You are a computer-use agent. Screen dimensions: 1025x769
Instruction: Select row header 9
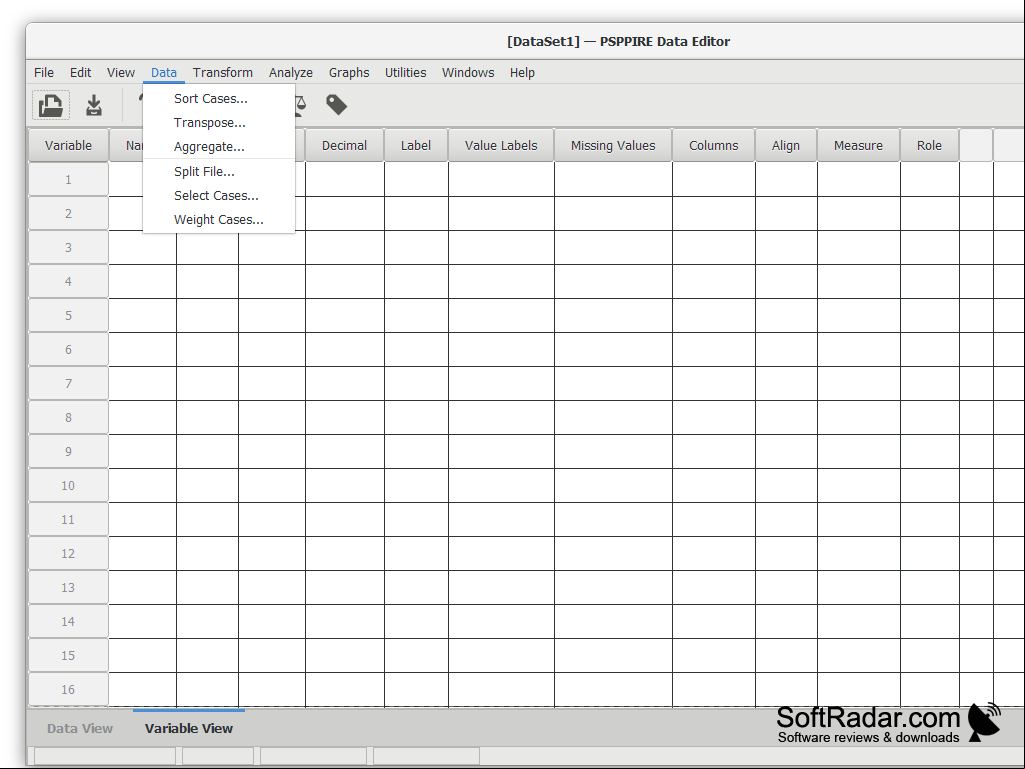(x=69, y=451)
